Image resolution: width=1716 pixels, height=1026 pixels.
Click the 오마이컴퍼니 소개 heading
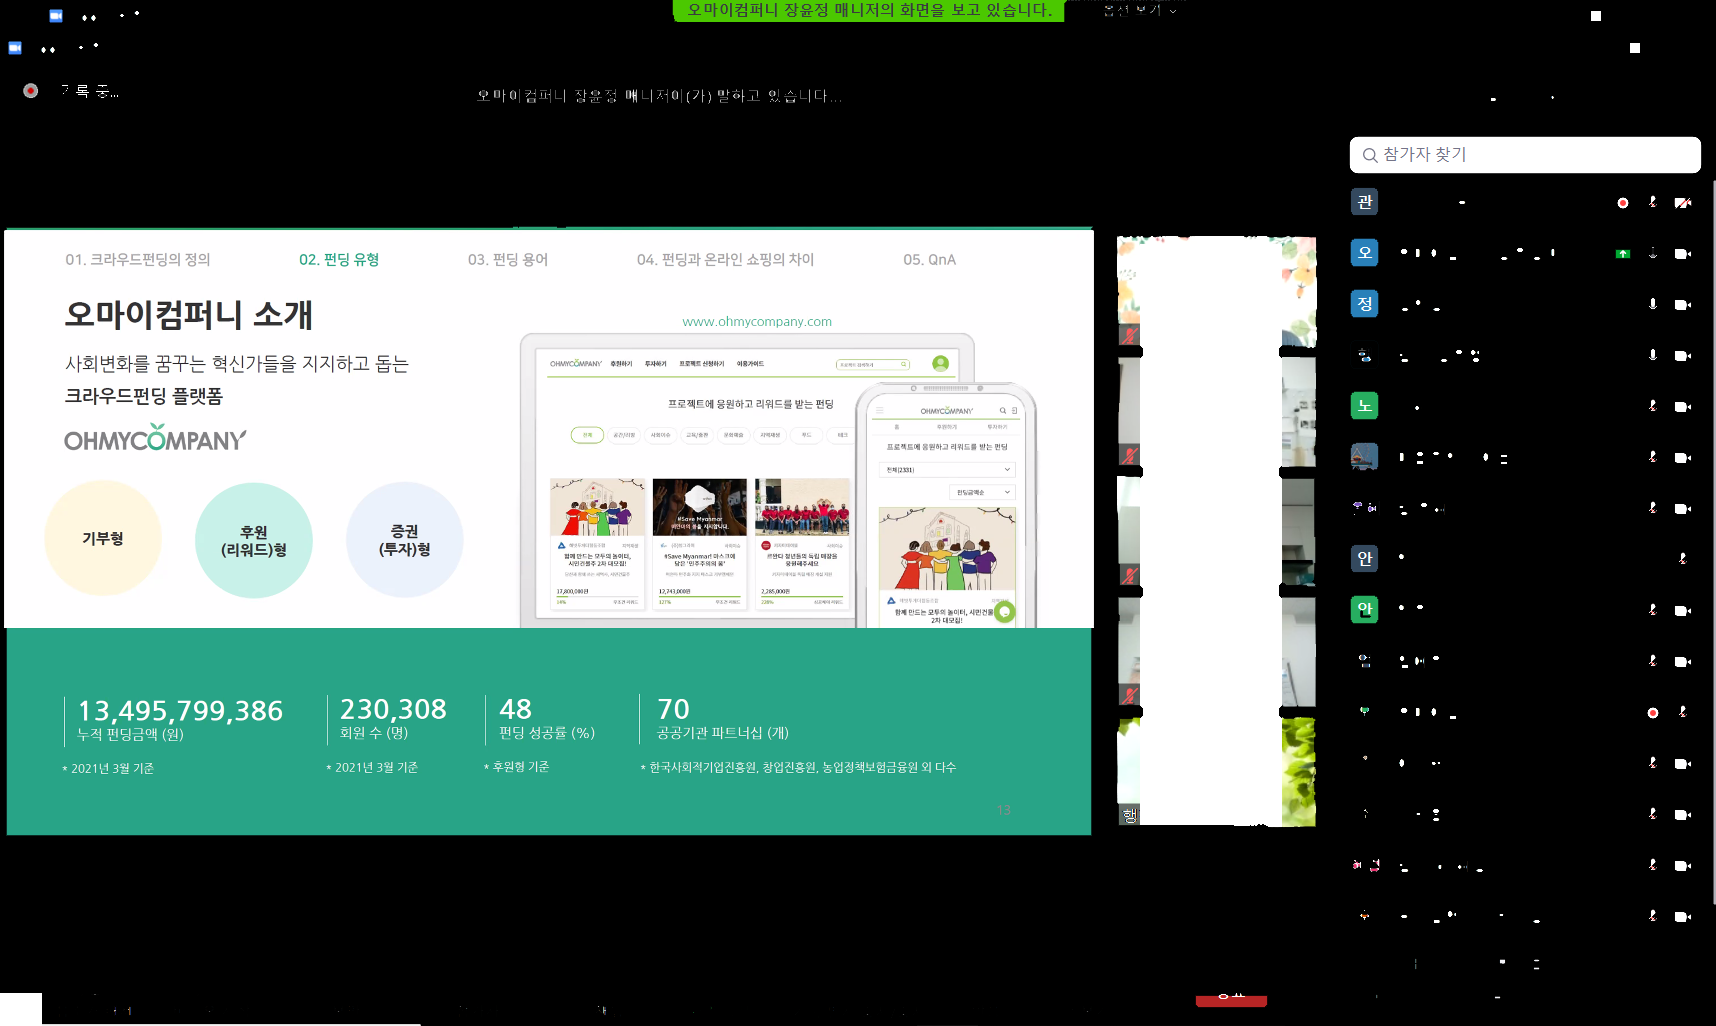click(x=189, y=315)
